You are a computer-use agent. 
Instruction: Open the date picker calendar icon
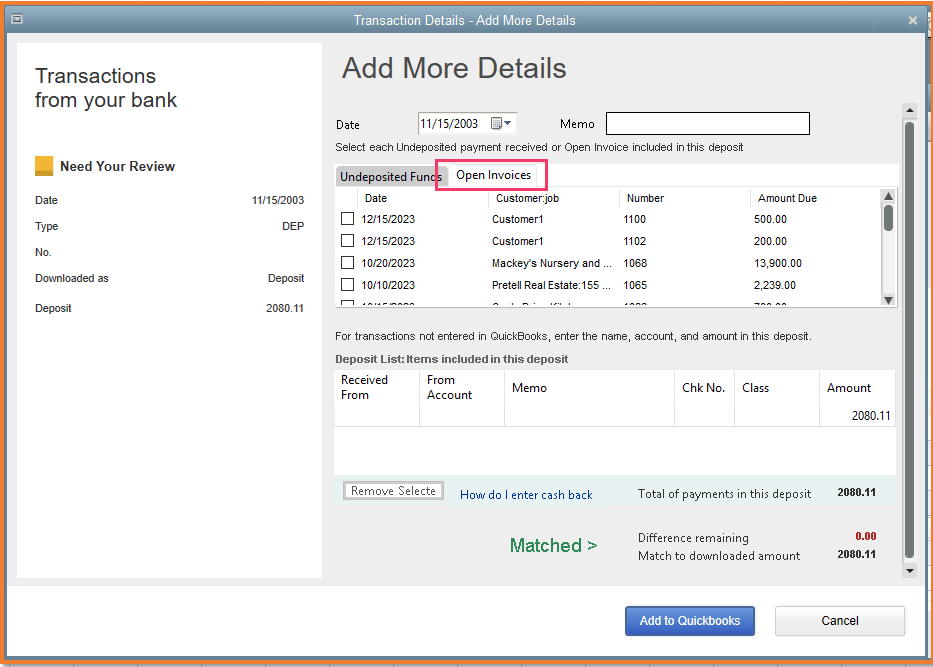pyautogui.click(x=496, y=124)
